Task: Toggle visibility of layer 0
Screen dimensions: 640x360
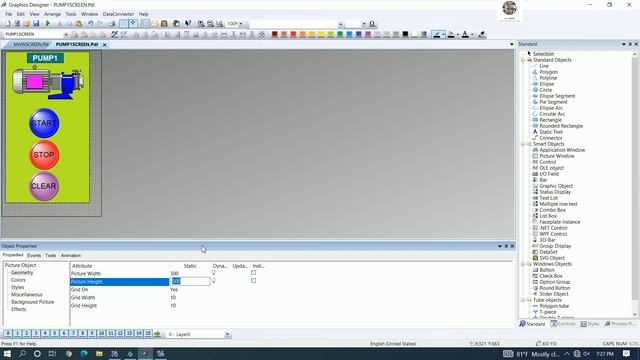Action: tap(8, 334)
